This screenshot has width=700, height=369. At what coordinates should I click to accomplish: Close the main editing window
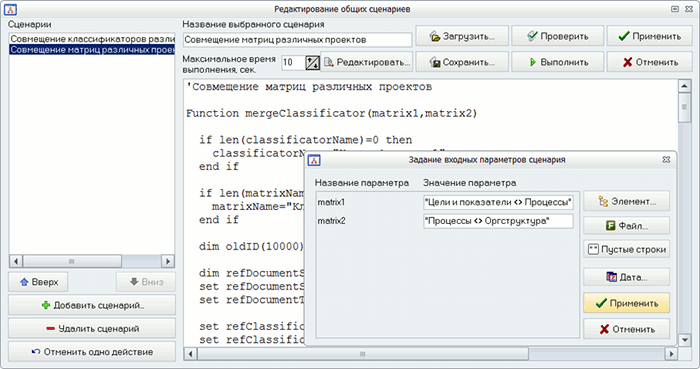point(689,9)
